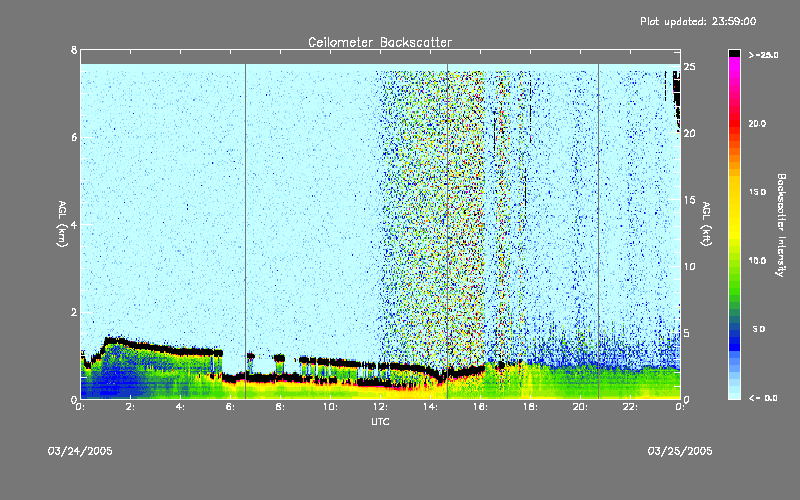The image size is (800, 500).
Task: Click the 15 kft tick label
Action: pyautogui.click(x=689, y=200)
